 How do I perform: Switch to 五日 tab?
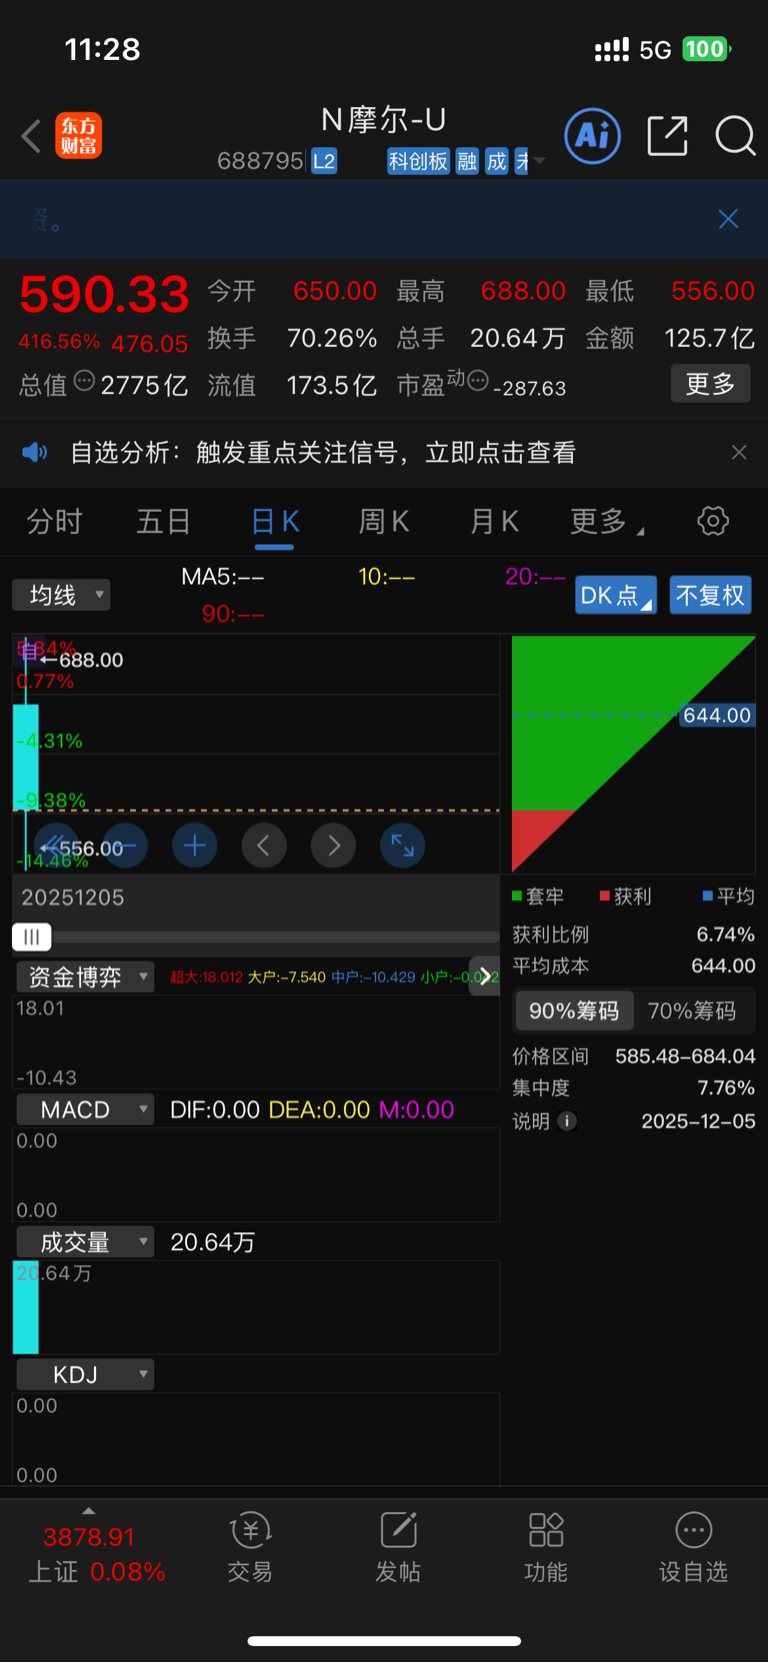pyautogui.click(x=164, y=521)
